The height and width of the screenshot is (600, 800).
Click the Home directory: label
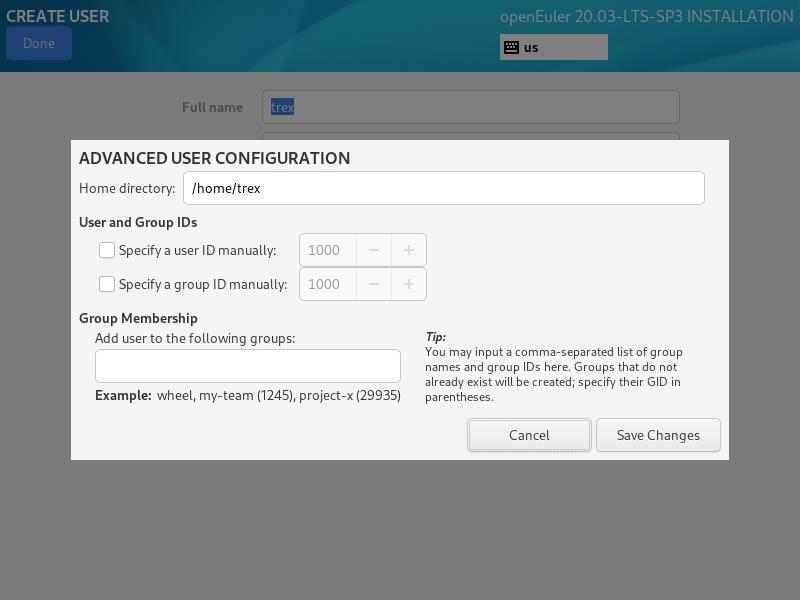coord(127,188)
